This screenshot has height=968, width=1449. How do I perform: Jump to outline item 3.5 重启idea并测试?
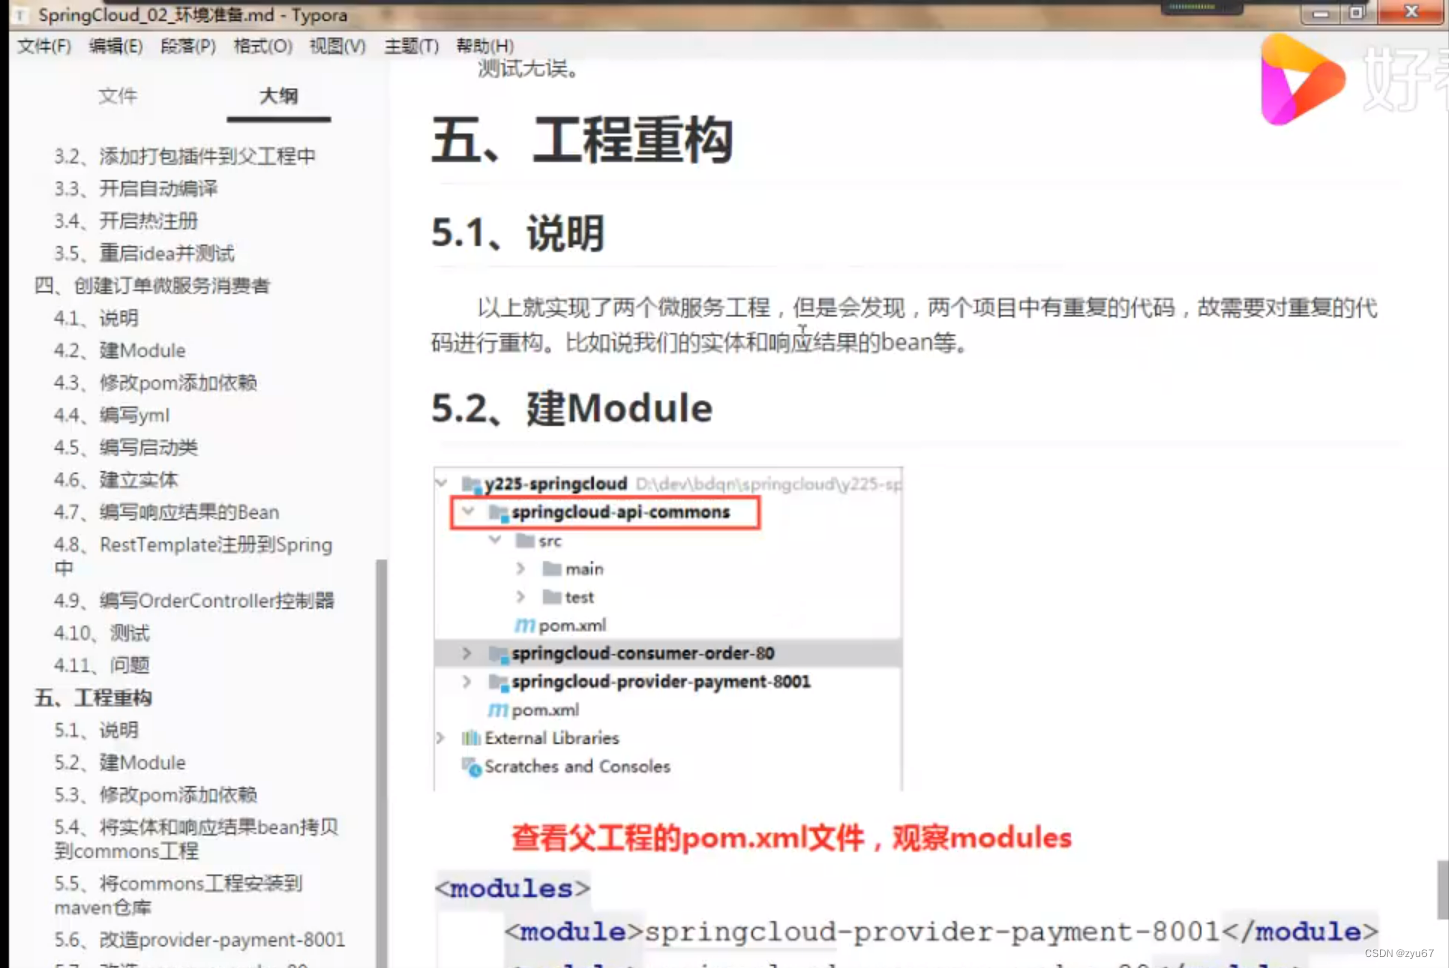coord(144,253)
